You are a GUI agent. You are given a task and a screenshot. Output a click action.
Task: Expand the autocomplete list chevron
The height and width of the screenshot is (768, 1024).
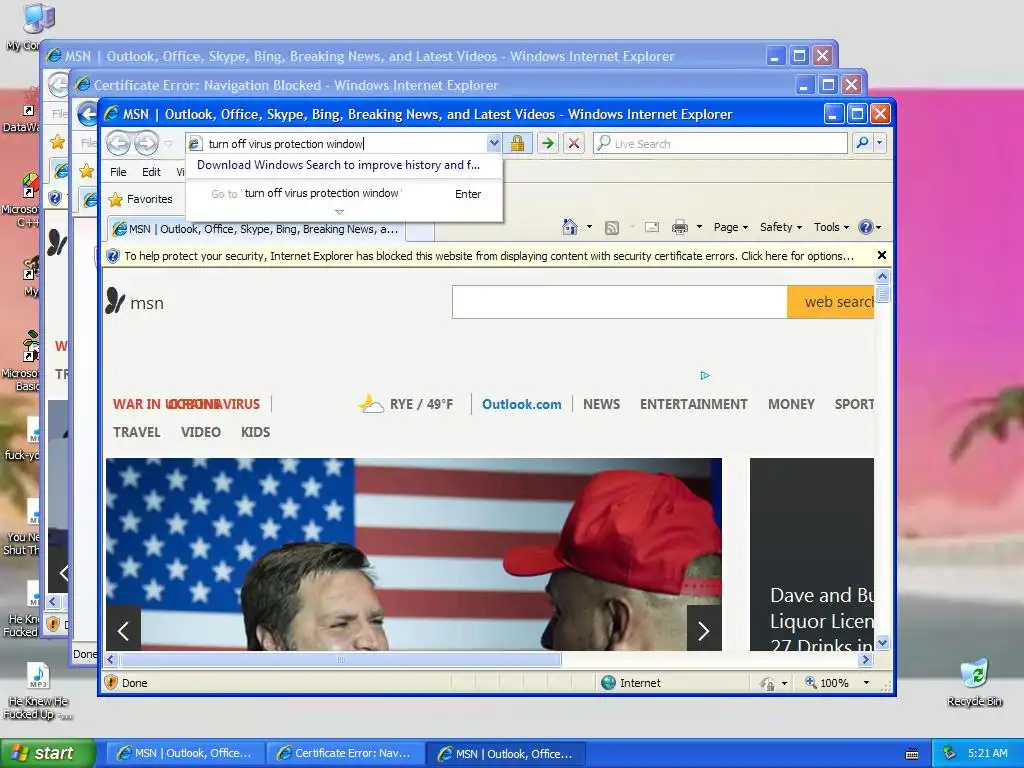pyautogui.click(x=339, y=212)
